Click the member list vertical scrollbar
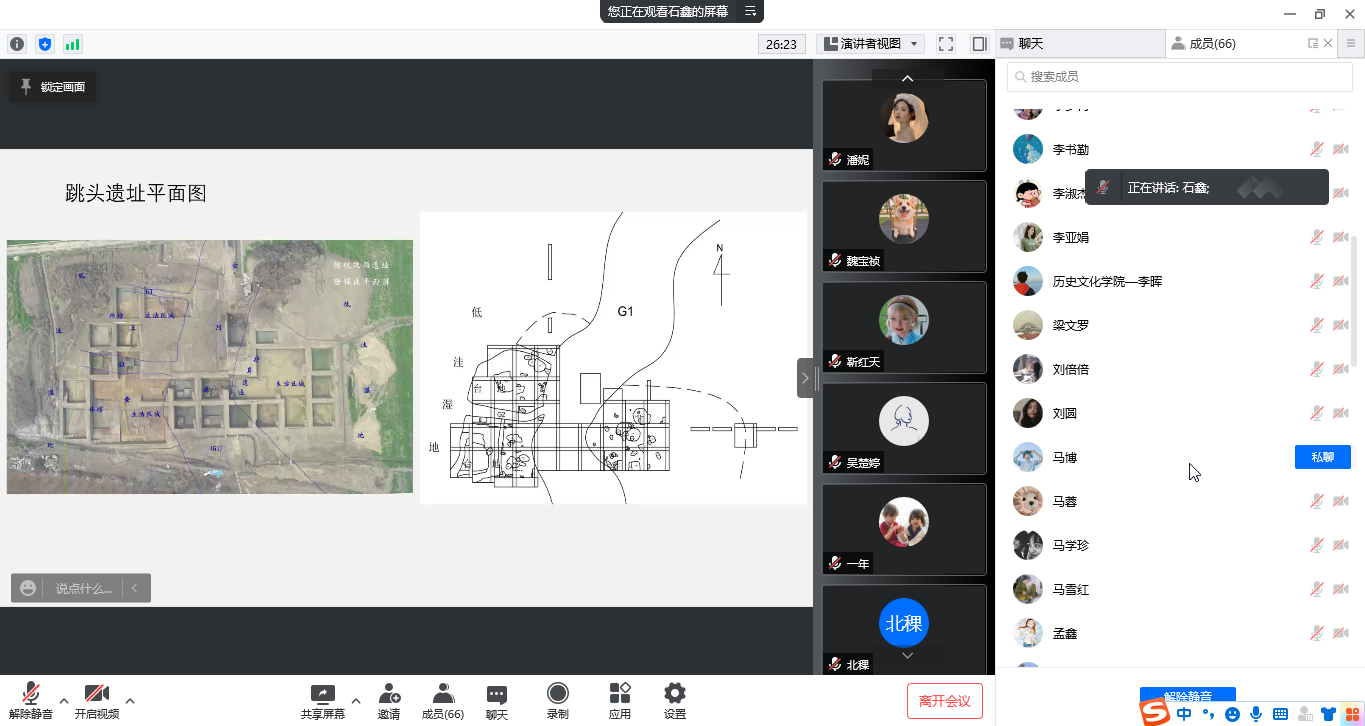The height and width of the screenshot is (726, 1365). click(x=1355, y=300)
